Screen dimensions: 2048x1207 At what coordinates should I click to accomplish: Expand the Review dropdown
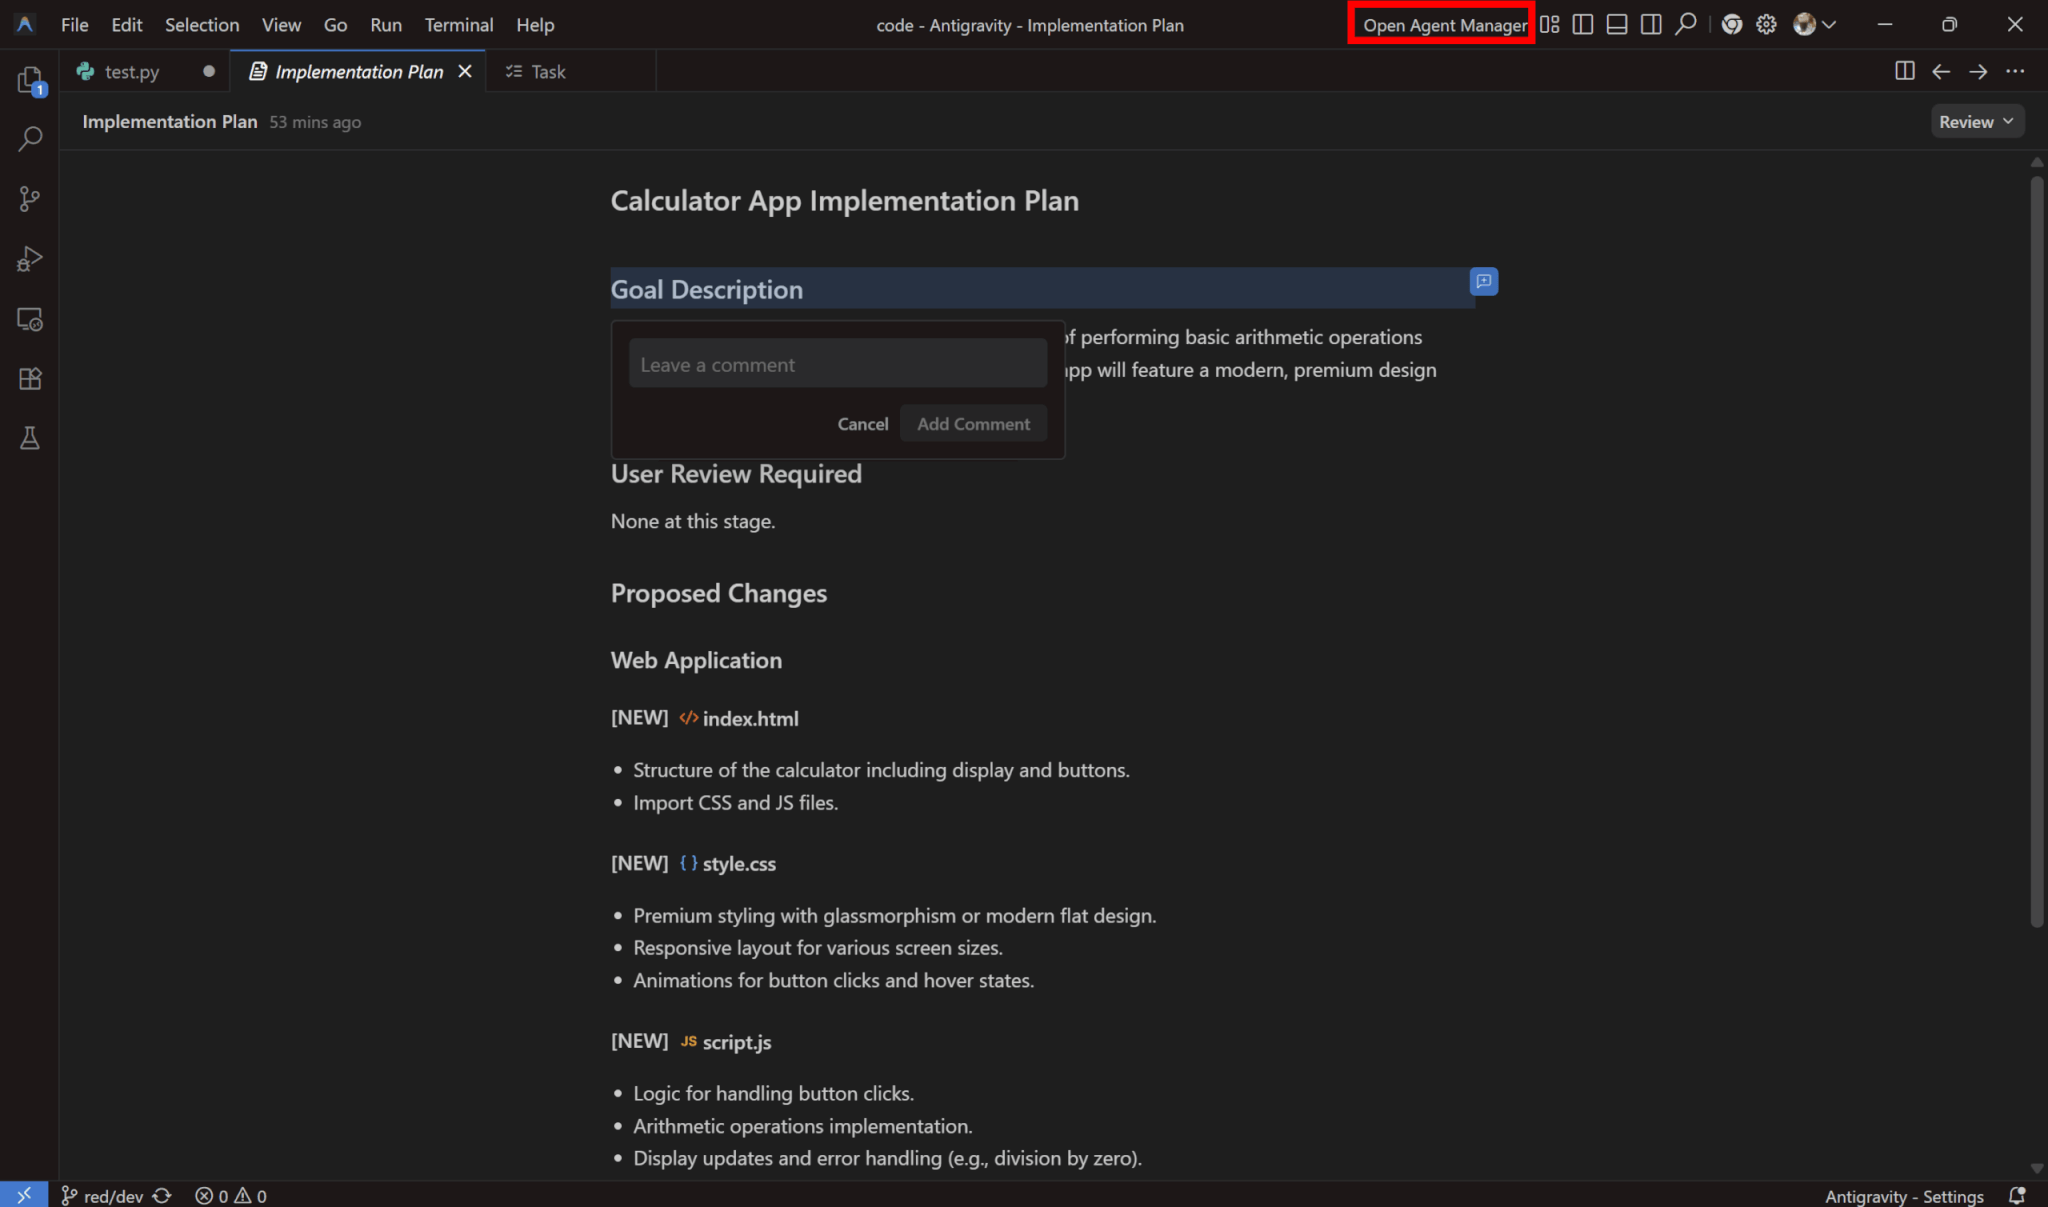click(x=1976, y=122)
